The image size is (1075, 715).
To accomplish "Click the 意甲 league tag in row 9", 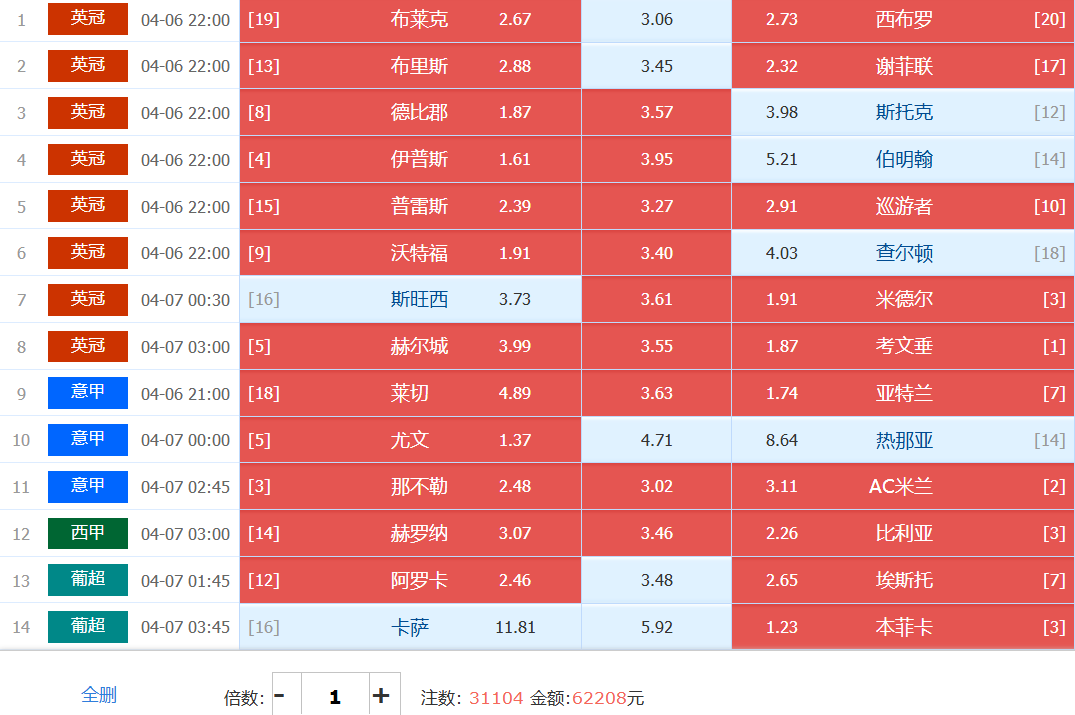I will point(88,393).
